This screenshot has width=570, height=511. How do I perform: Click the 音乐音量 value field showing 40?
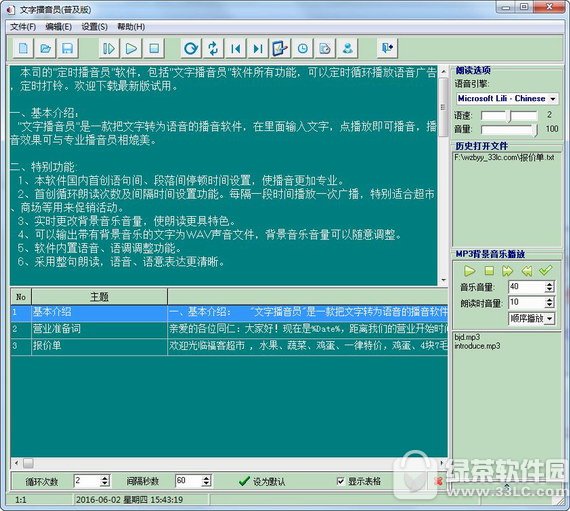[526, 287]
